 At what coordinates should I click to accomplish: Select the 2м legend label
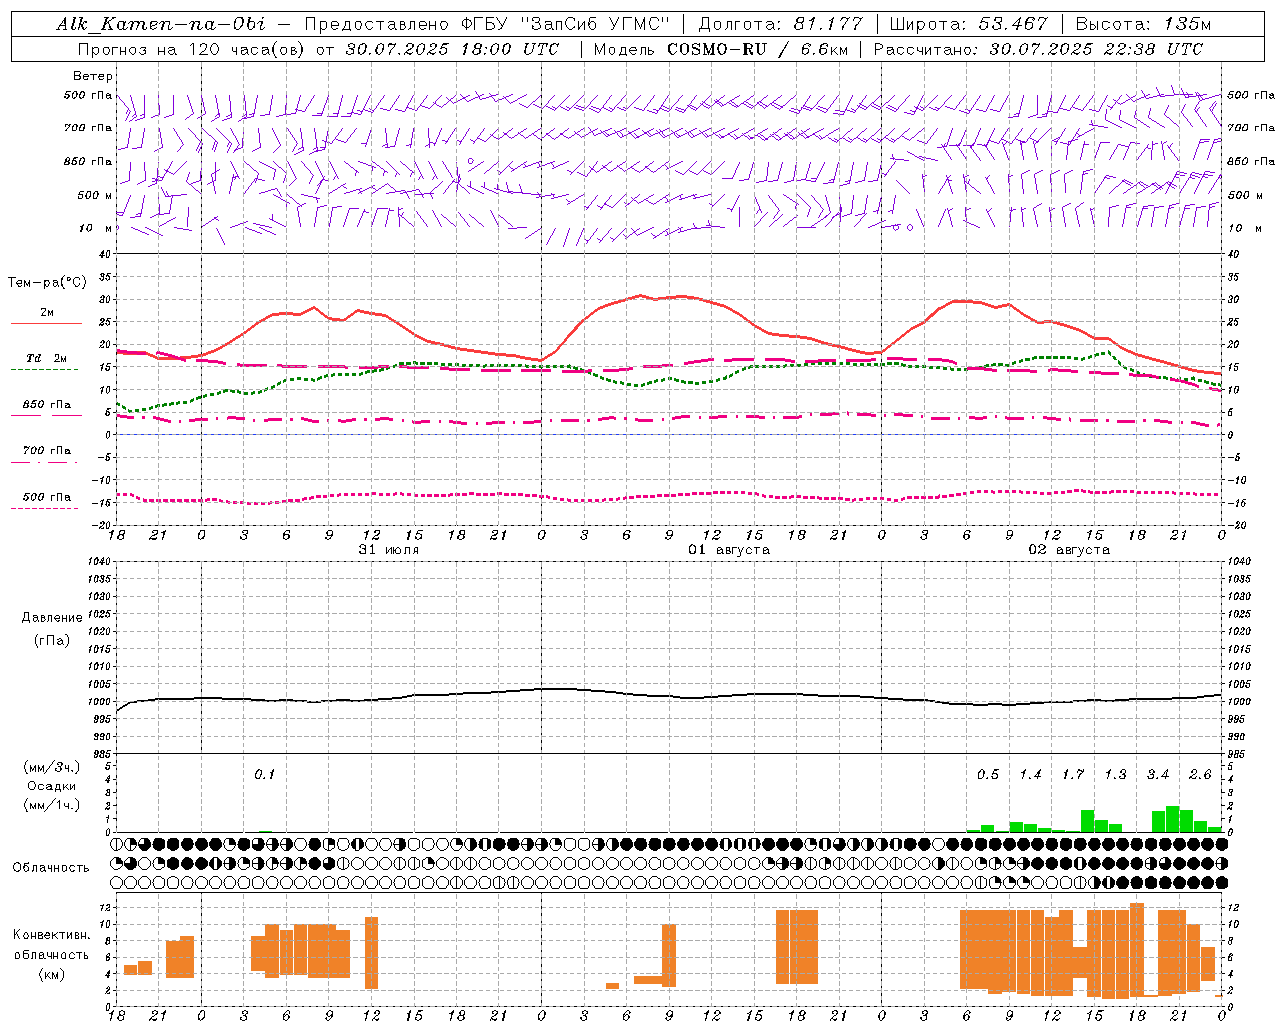(47, 313)
